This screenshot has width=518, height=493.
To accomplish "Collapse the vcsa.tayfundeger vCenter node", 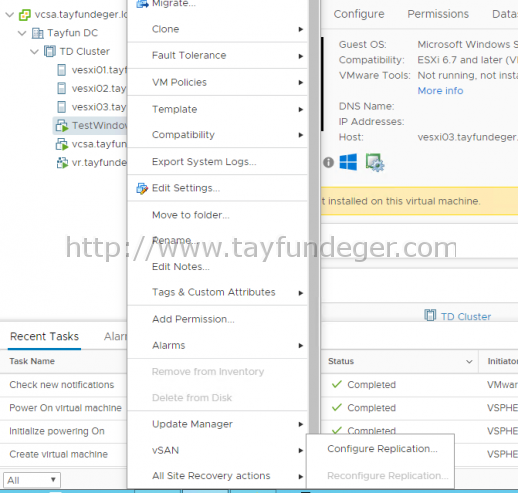I will (x=10, y=15).
